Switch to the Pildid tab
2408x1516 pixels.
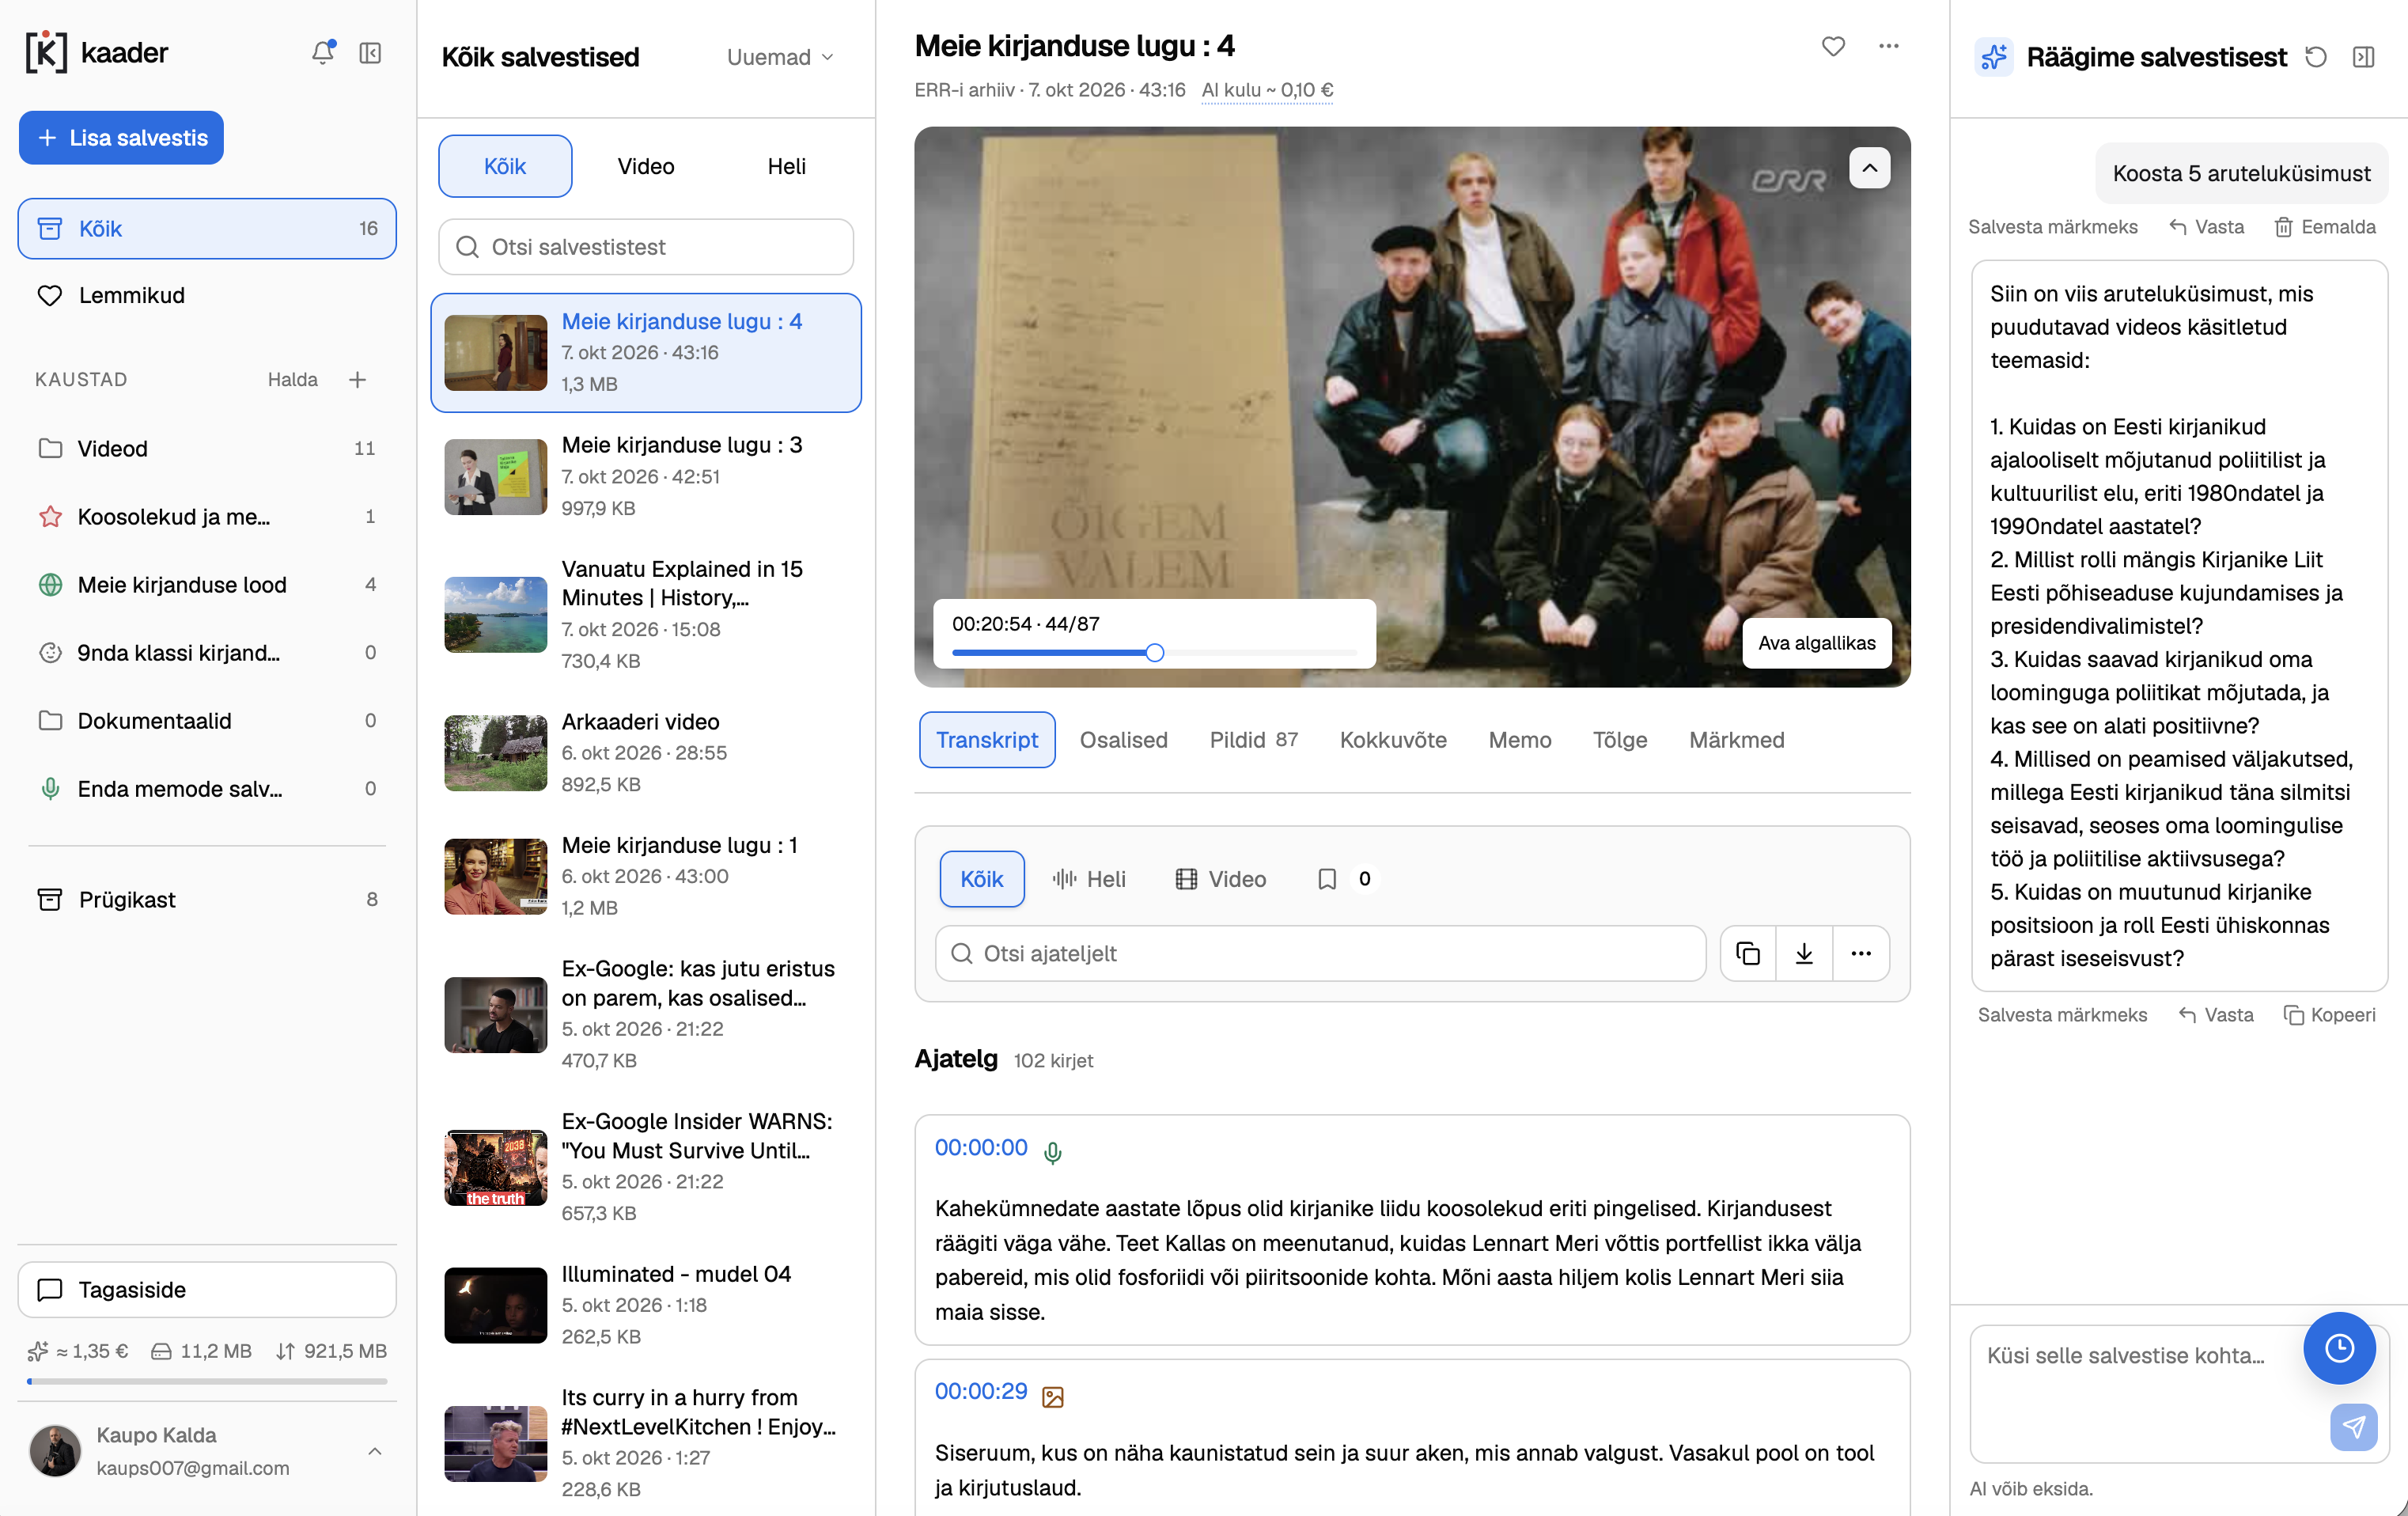pos(1253,740)
